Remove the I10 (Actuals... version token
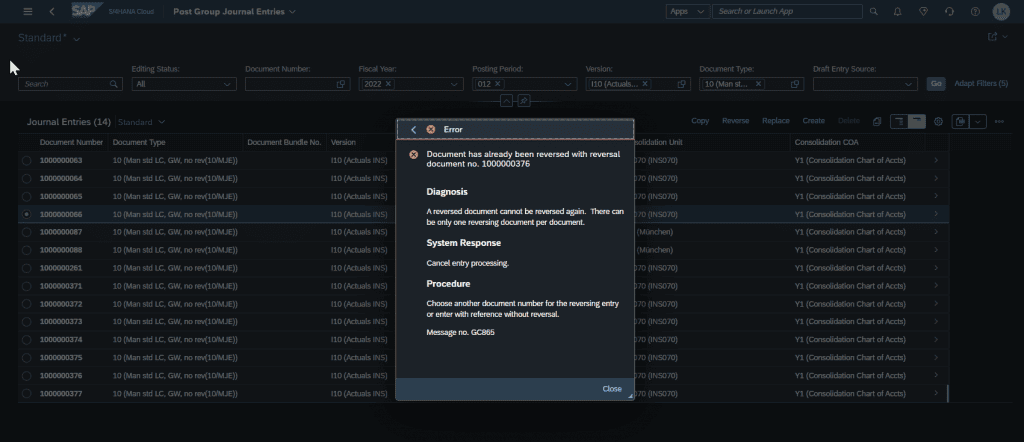The image size is (1024, 442). click(645, 84)
